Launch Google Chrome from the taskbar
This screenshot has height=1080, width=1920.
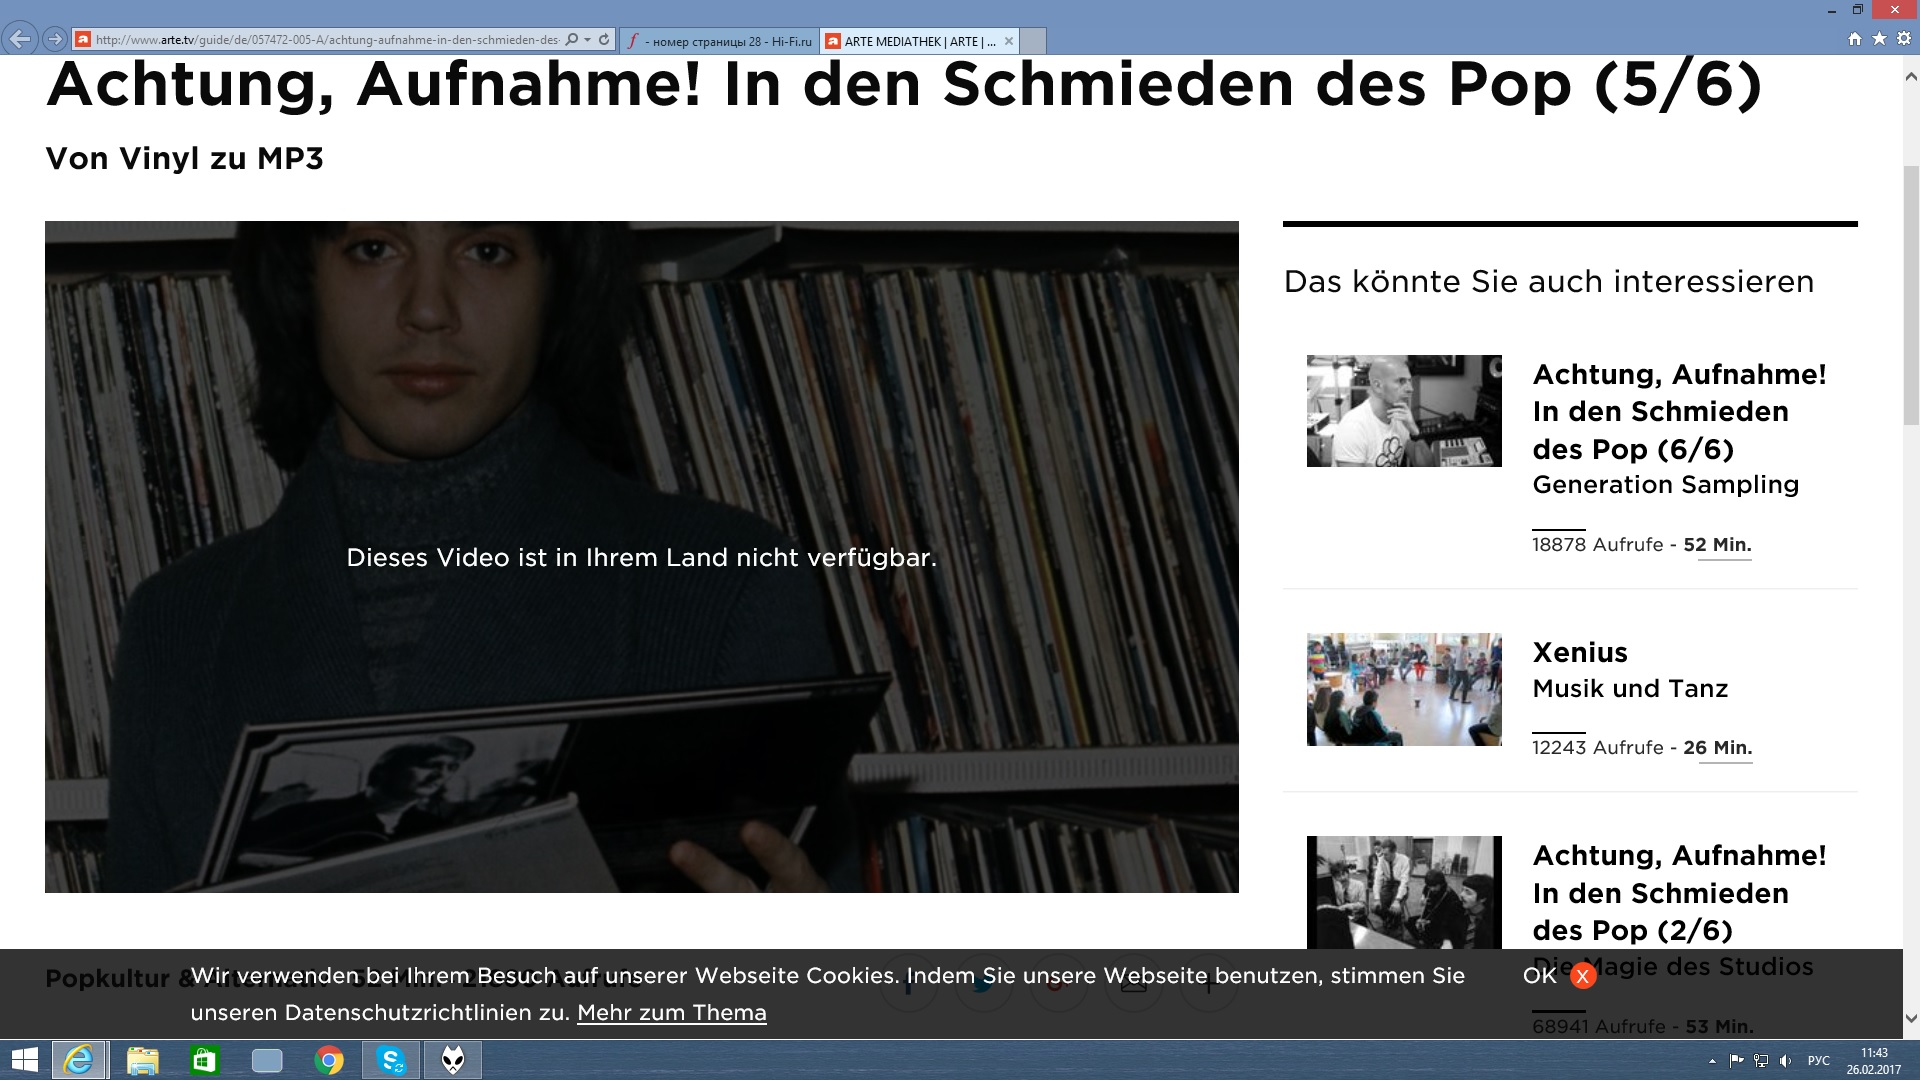pos(329,1060)
